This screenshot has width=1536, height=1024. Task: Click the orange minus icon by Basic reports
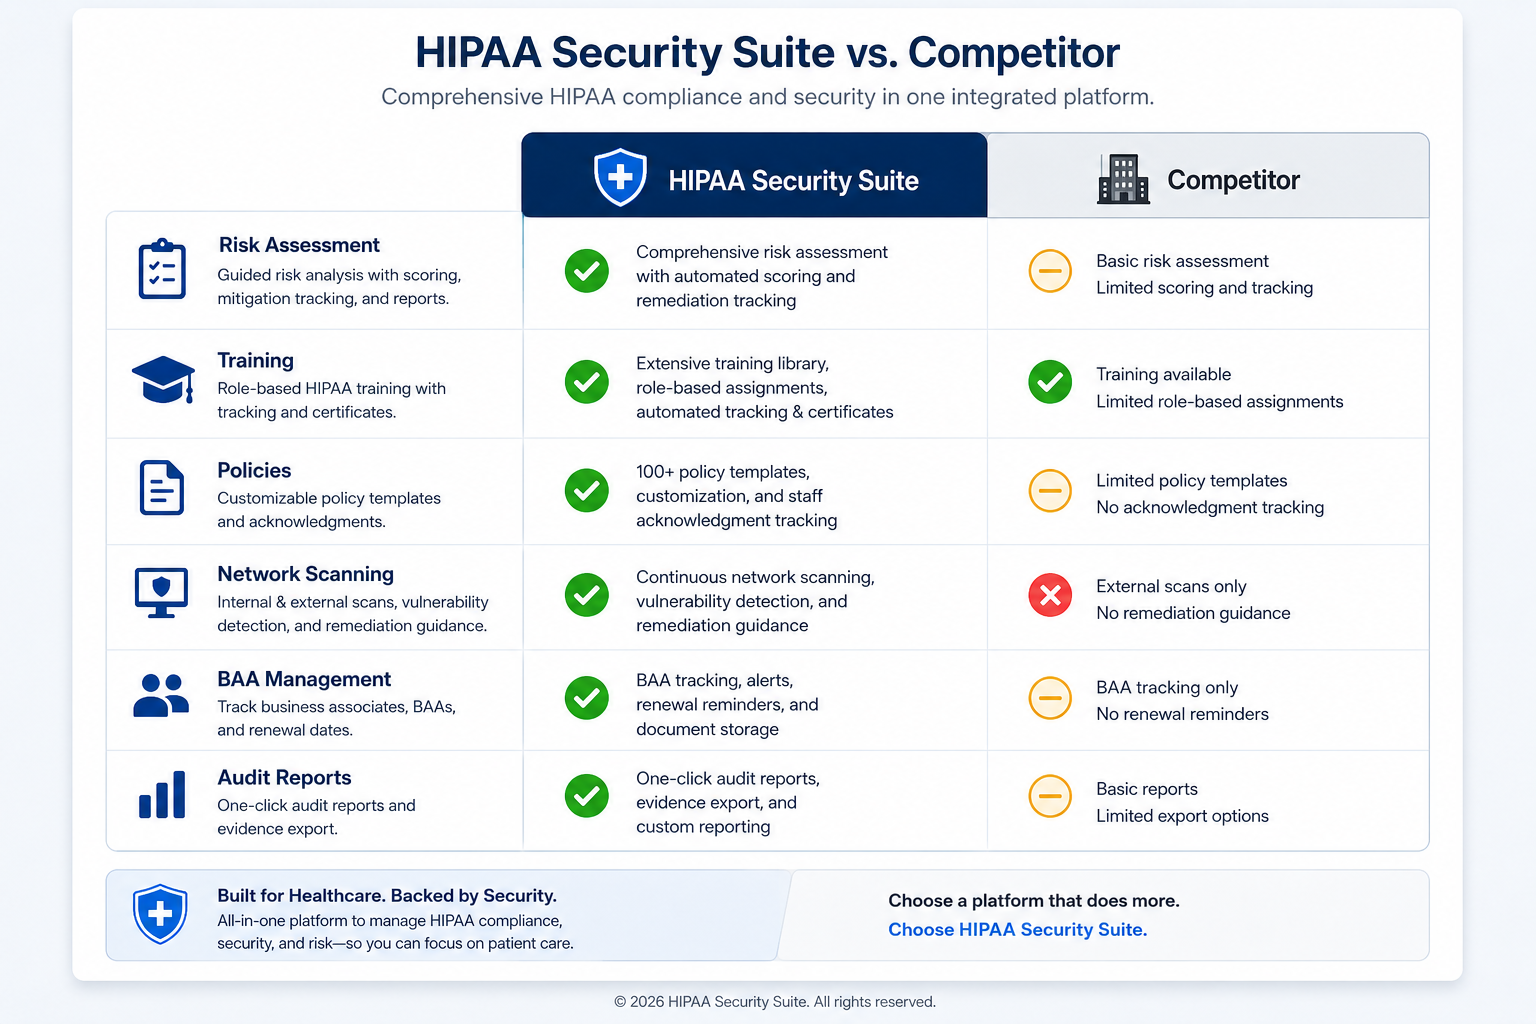(x=1050, y=796)
